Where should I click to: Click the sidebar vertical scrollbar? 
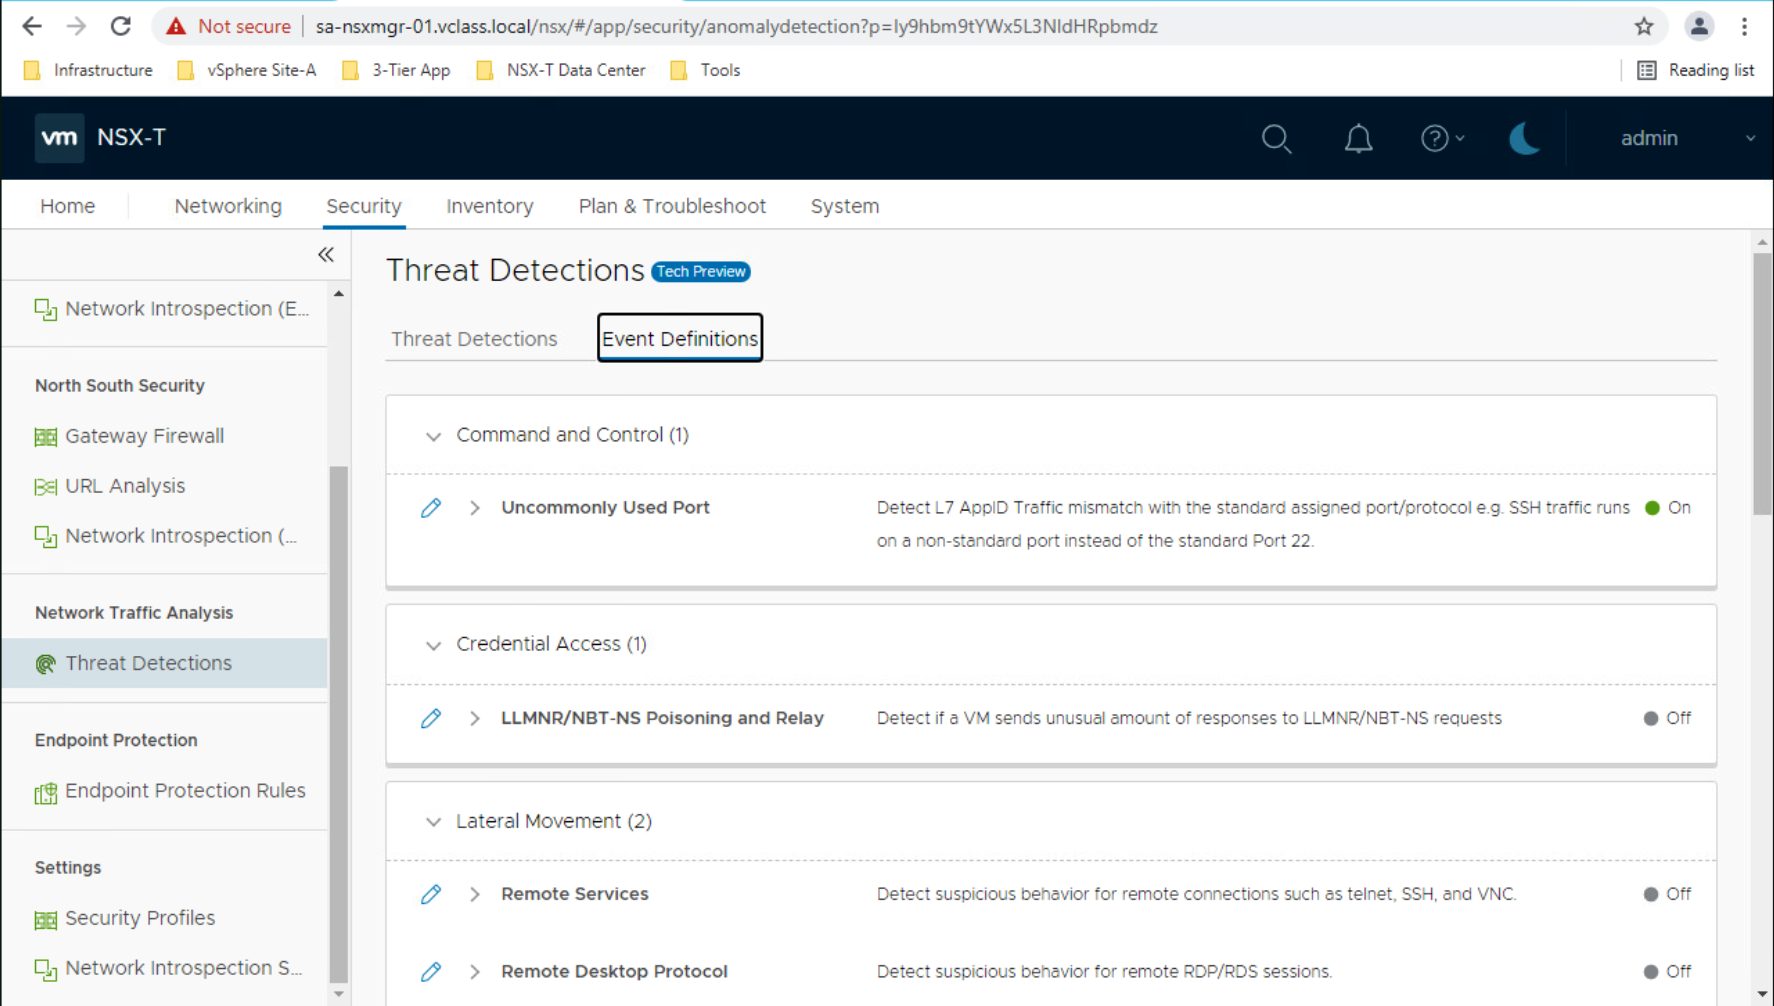[x=338, y=725]
